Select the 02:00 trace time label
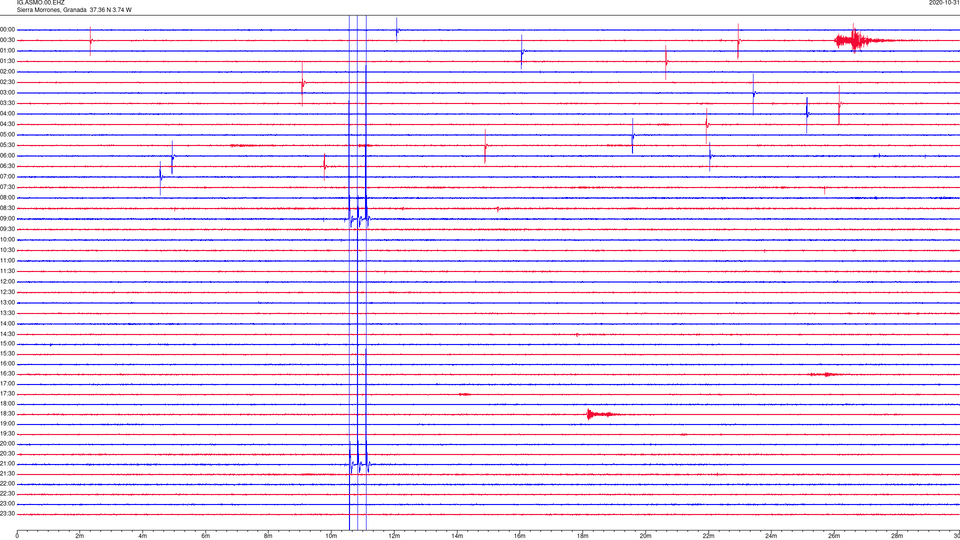Viewport: 960px width, 540px height. [x=7, y=72]
